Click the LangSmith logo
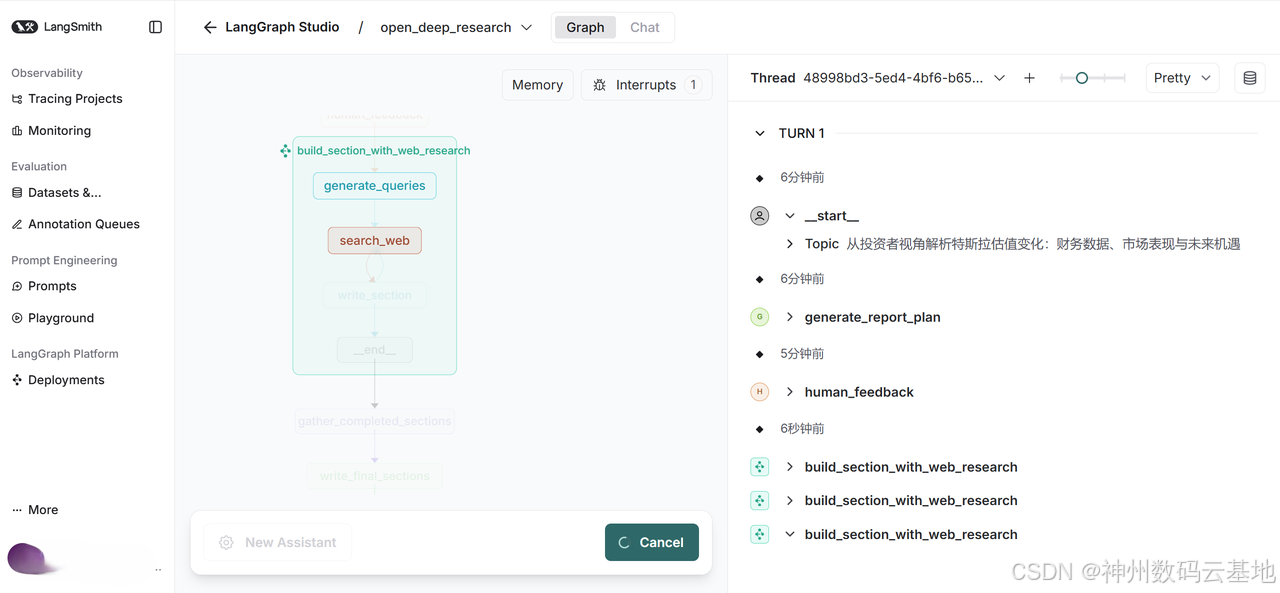Viewport: 1280px width, 593px height. pyautogui.click(x=57, y=27)
